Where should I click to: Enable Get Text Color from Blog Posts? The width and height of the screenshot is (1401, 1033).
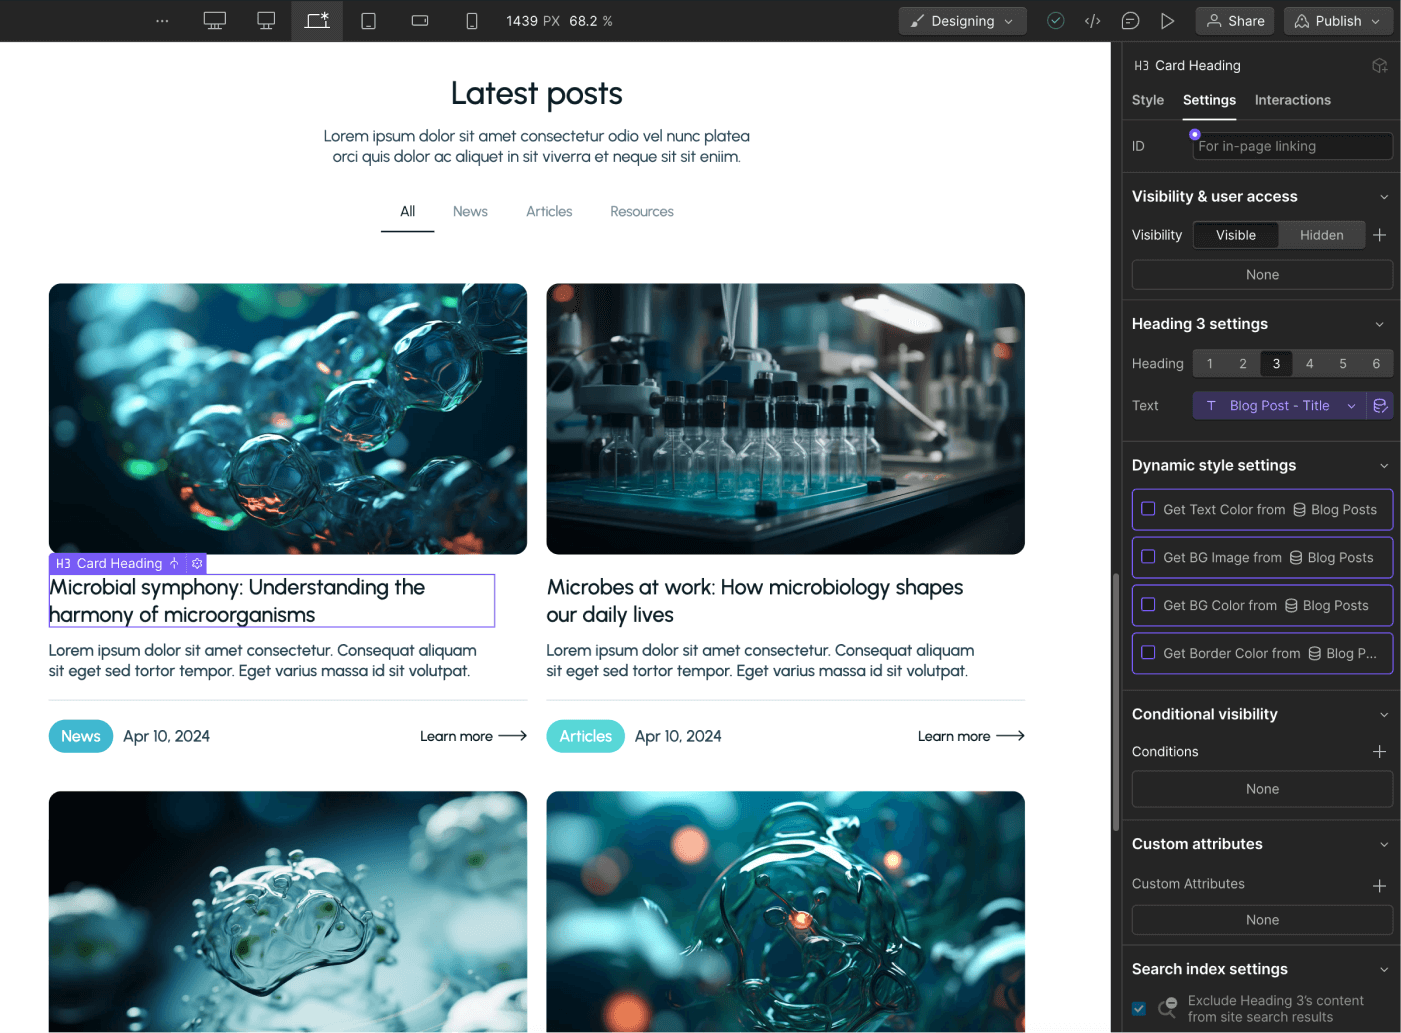pyautogui.click(x=1147, y=509)
